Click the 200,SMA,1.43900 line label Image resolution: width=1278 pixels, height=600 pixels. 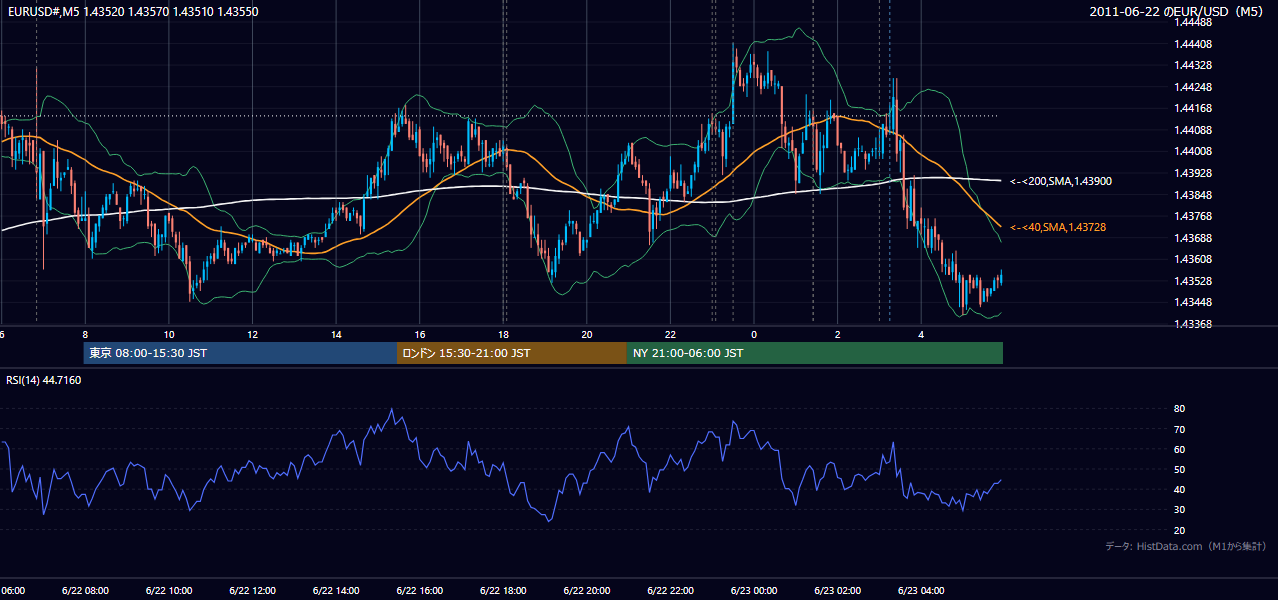coord(1060,182)
